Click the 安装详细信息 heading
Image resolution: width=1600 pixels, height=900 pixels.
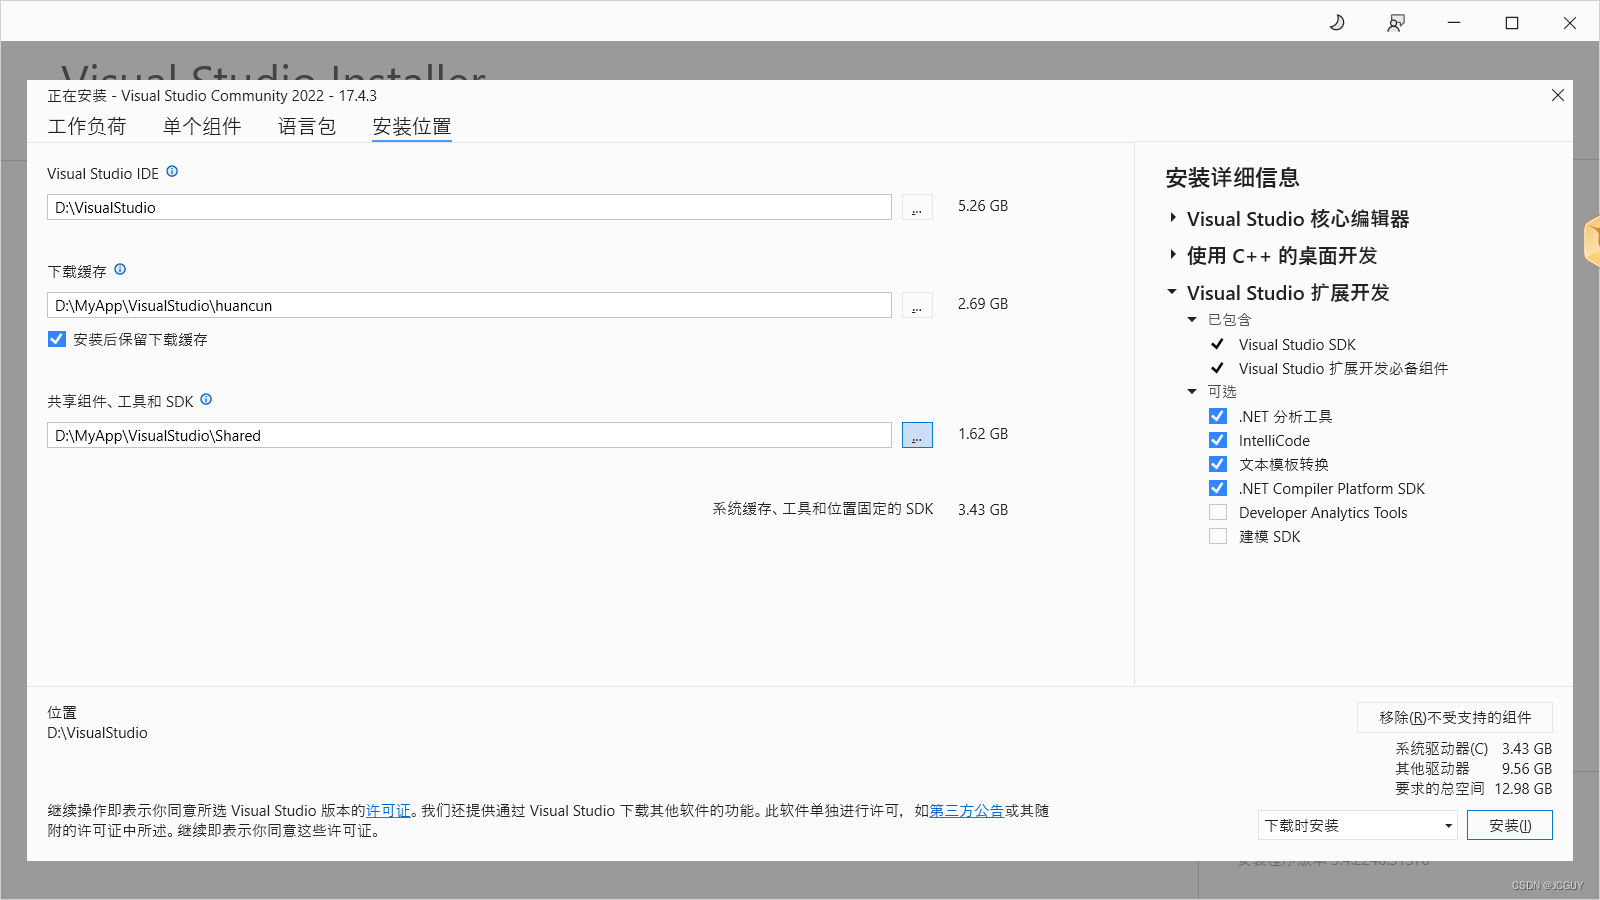coord(1232,178)
